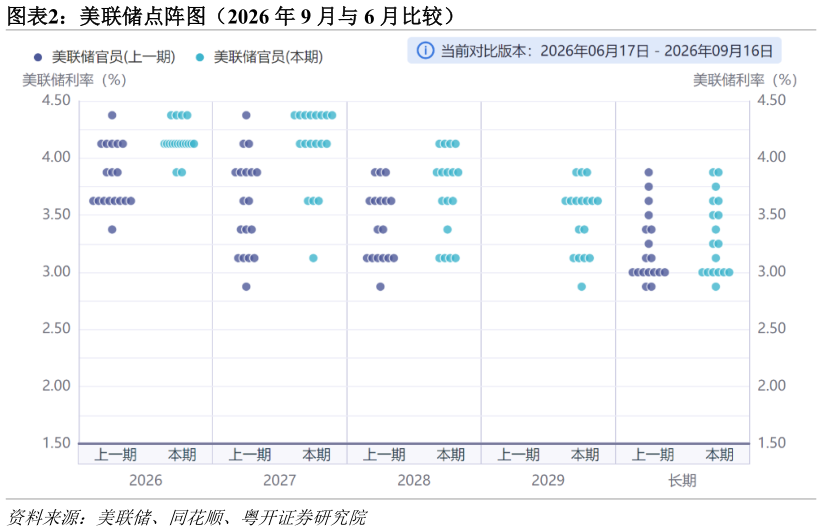Click the 上一期 label under 2029
The image size is (822, 531).
coord(518,454)
